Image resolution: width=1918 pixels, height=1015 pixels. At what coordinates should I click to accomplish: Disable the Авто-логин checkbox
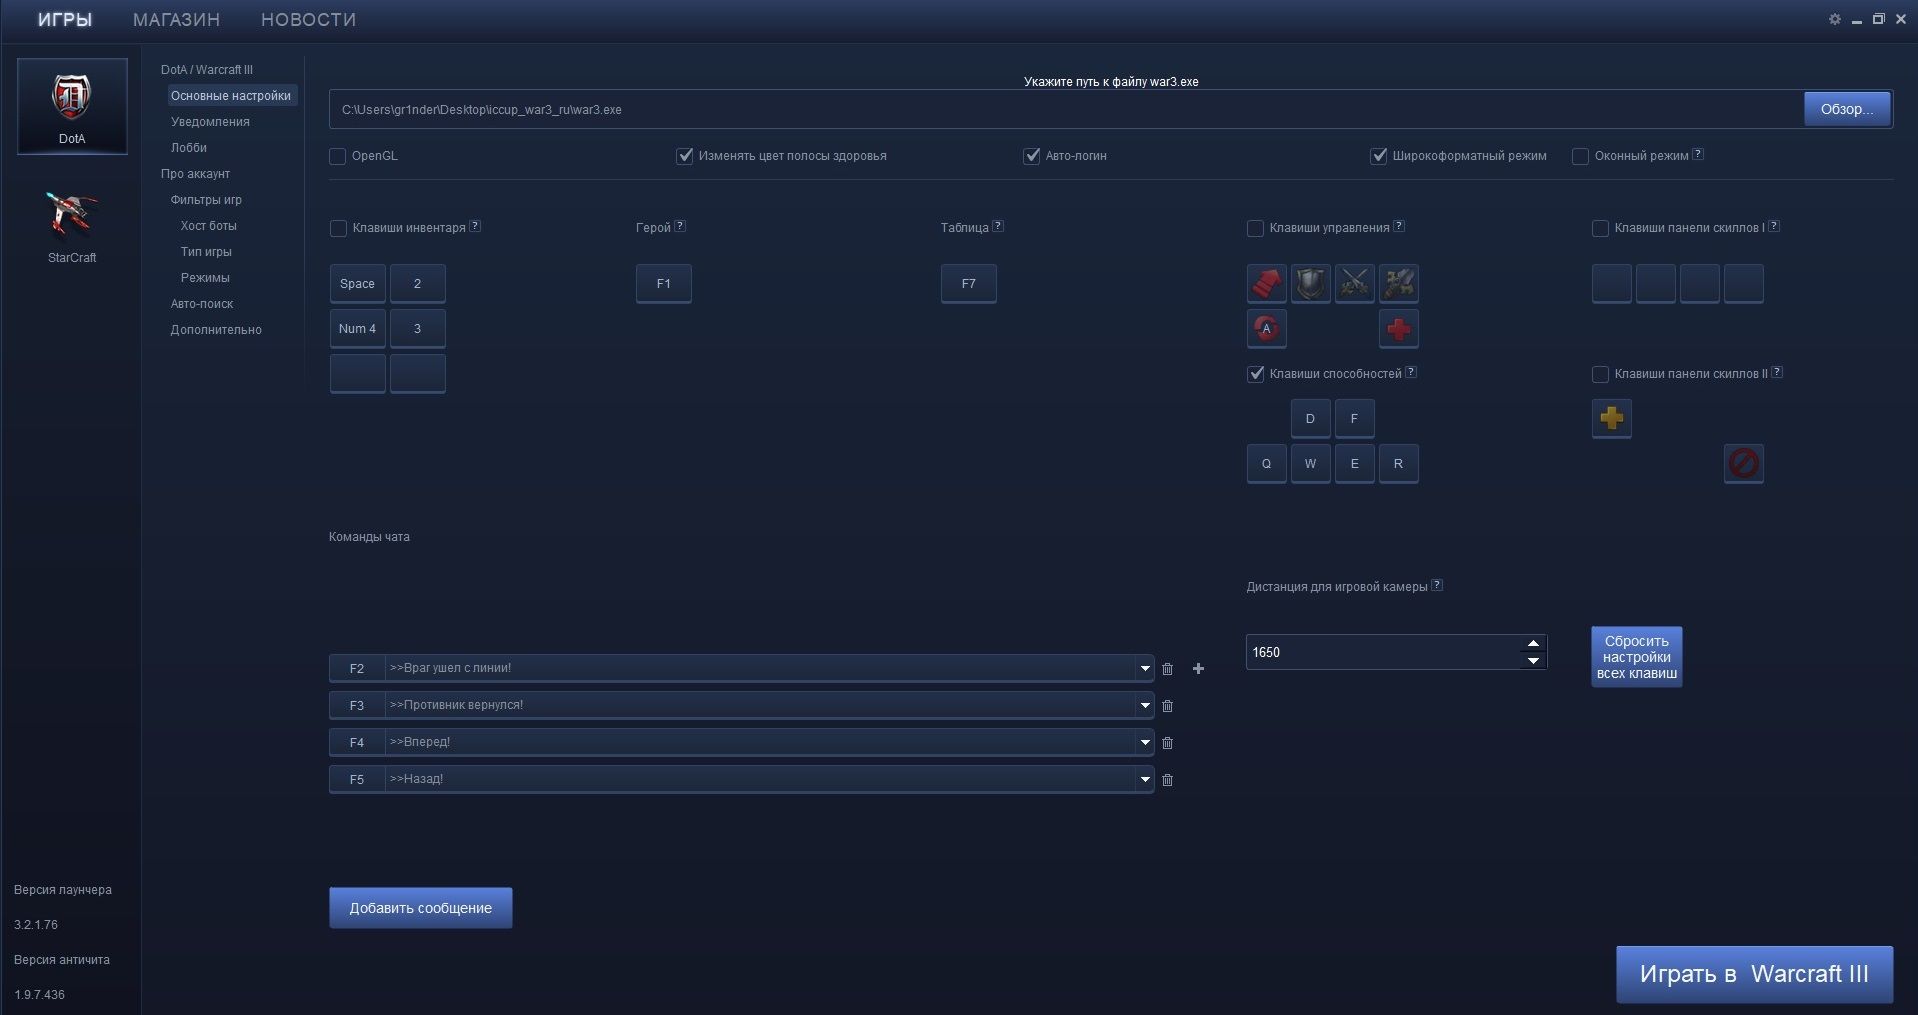[x=1032, y=157]
